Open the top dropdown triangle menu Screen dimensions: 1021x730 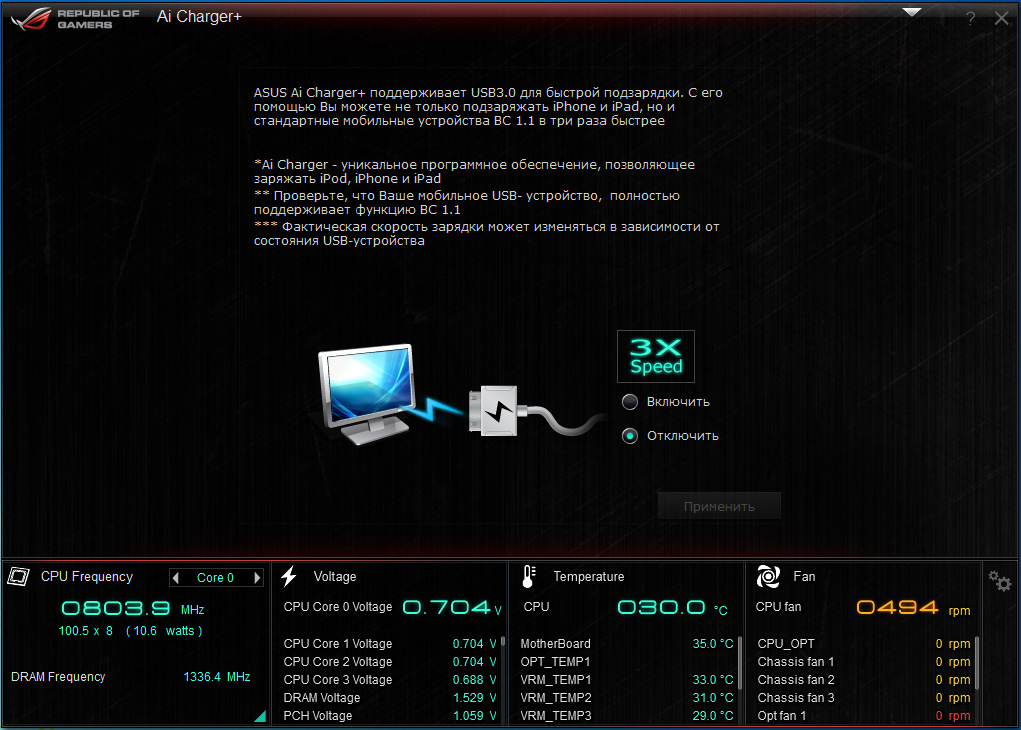point(912,12)
